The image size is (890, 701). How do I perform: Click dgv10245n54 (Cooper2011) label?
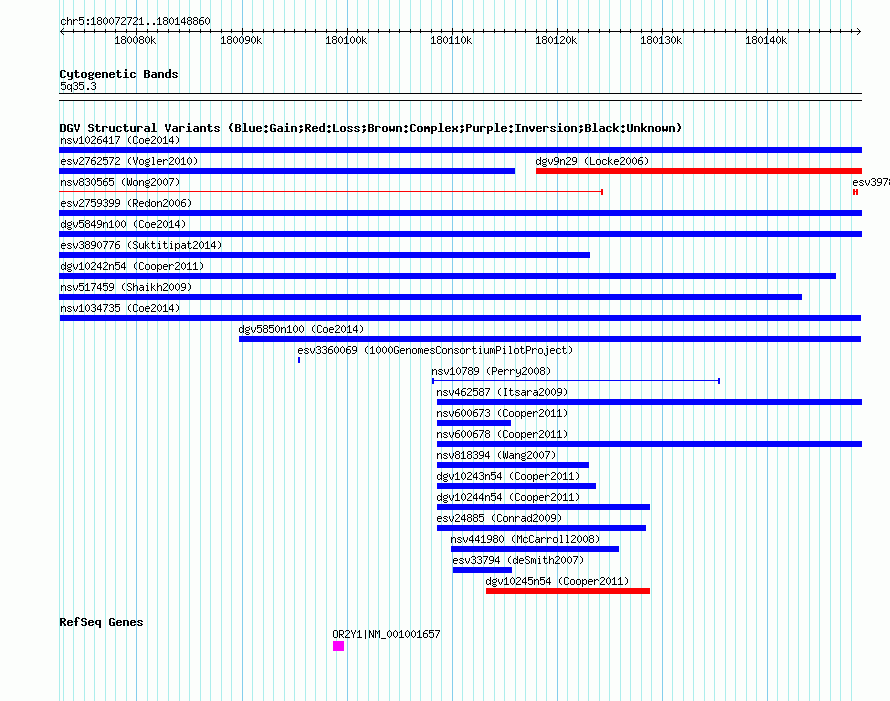(557, 581)
